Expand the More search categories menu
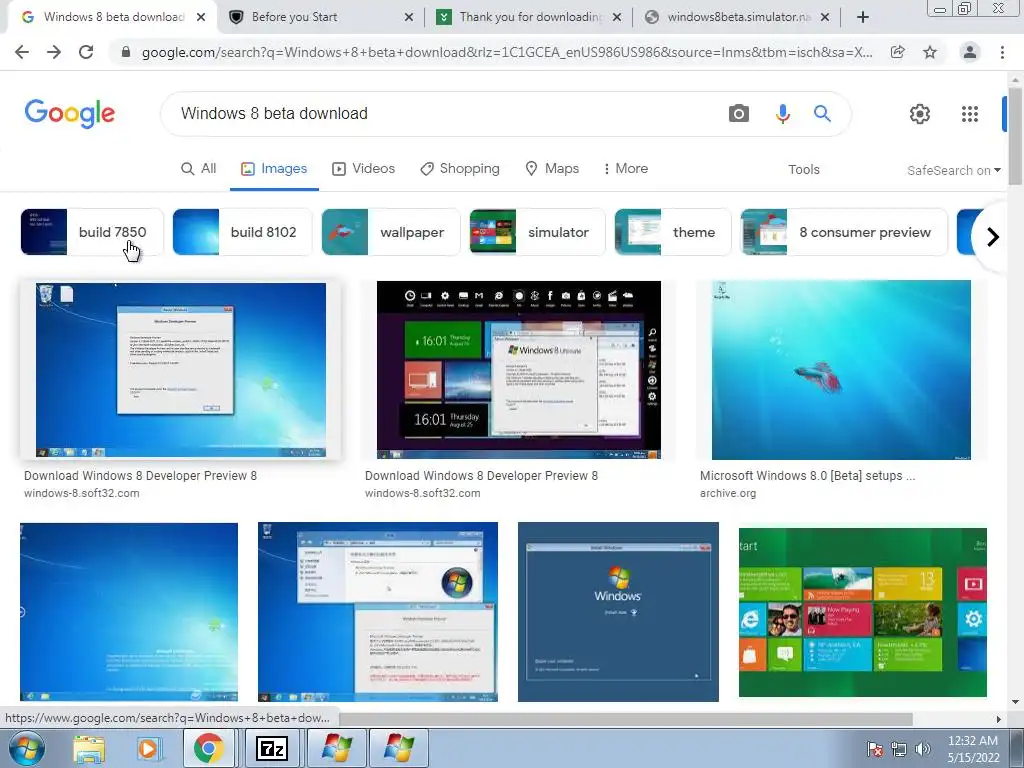This screenshot has width=1024, height=768. pos(626,168)
